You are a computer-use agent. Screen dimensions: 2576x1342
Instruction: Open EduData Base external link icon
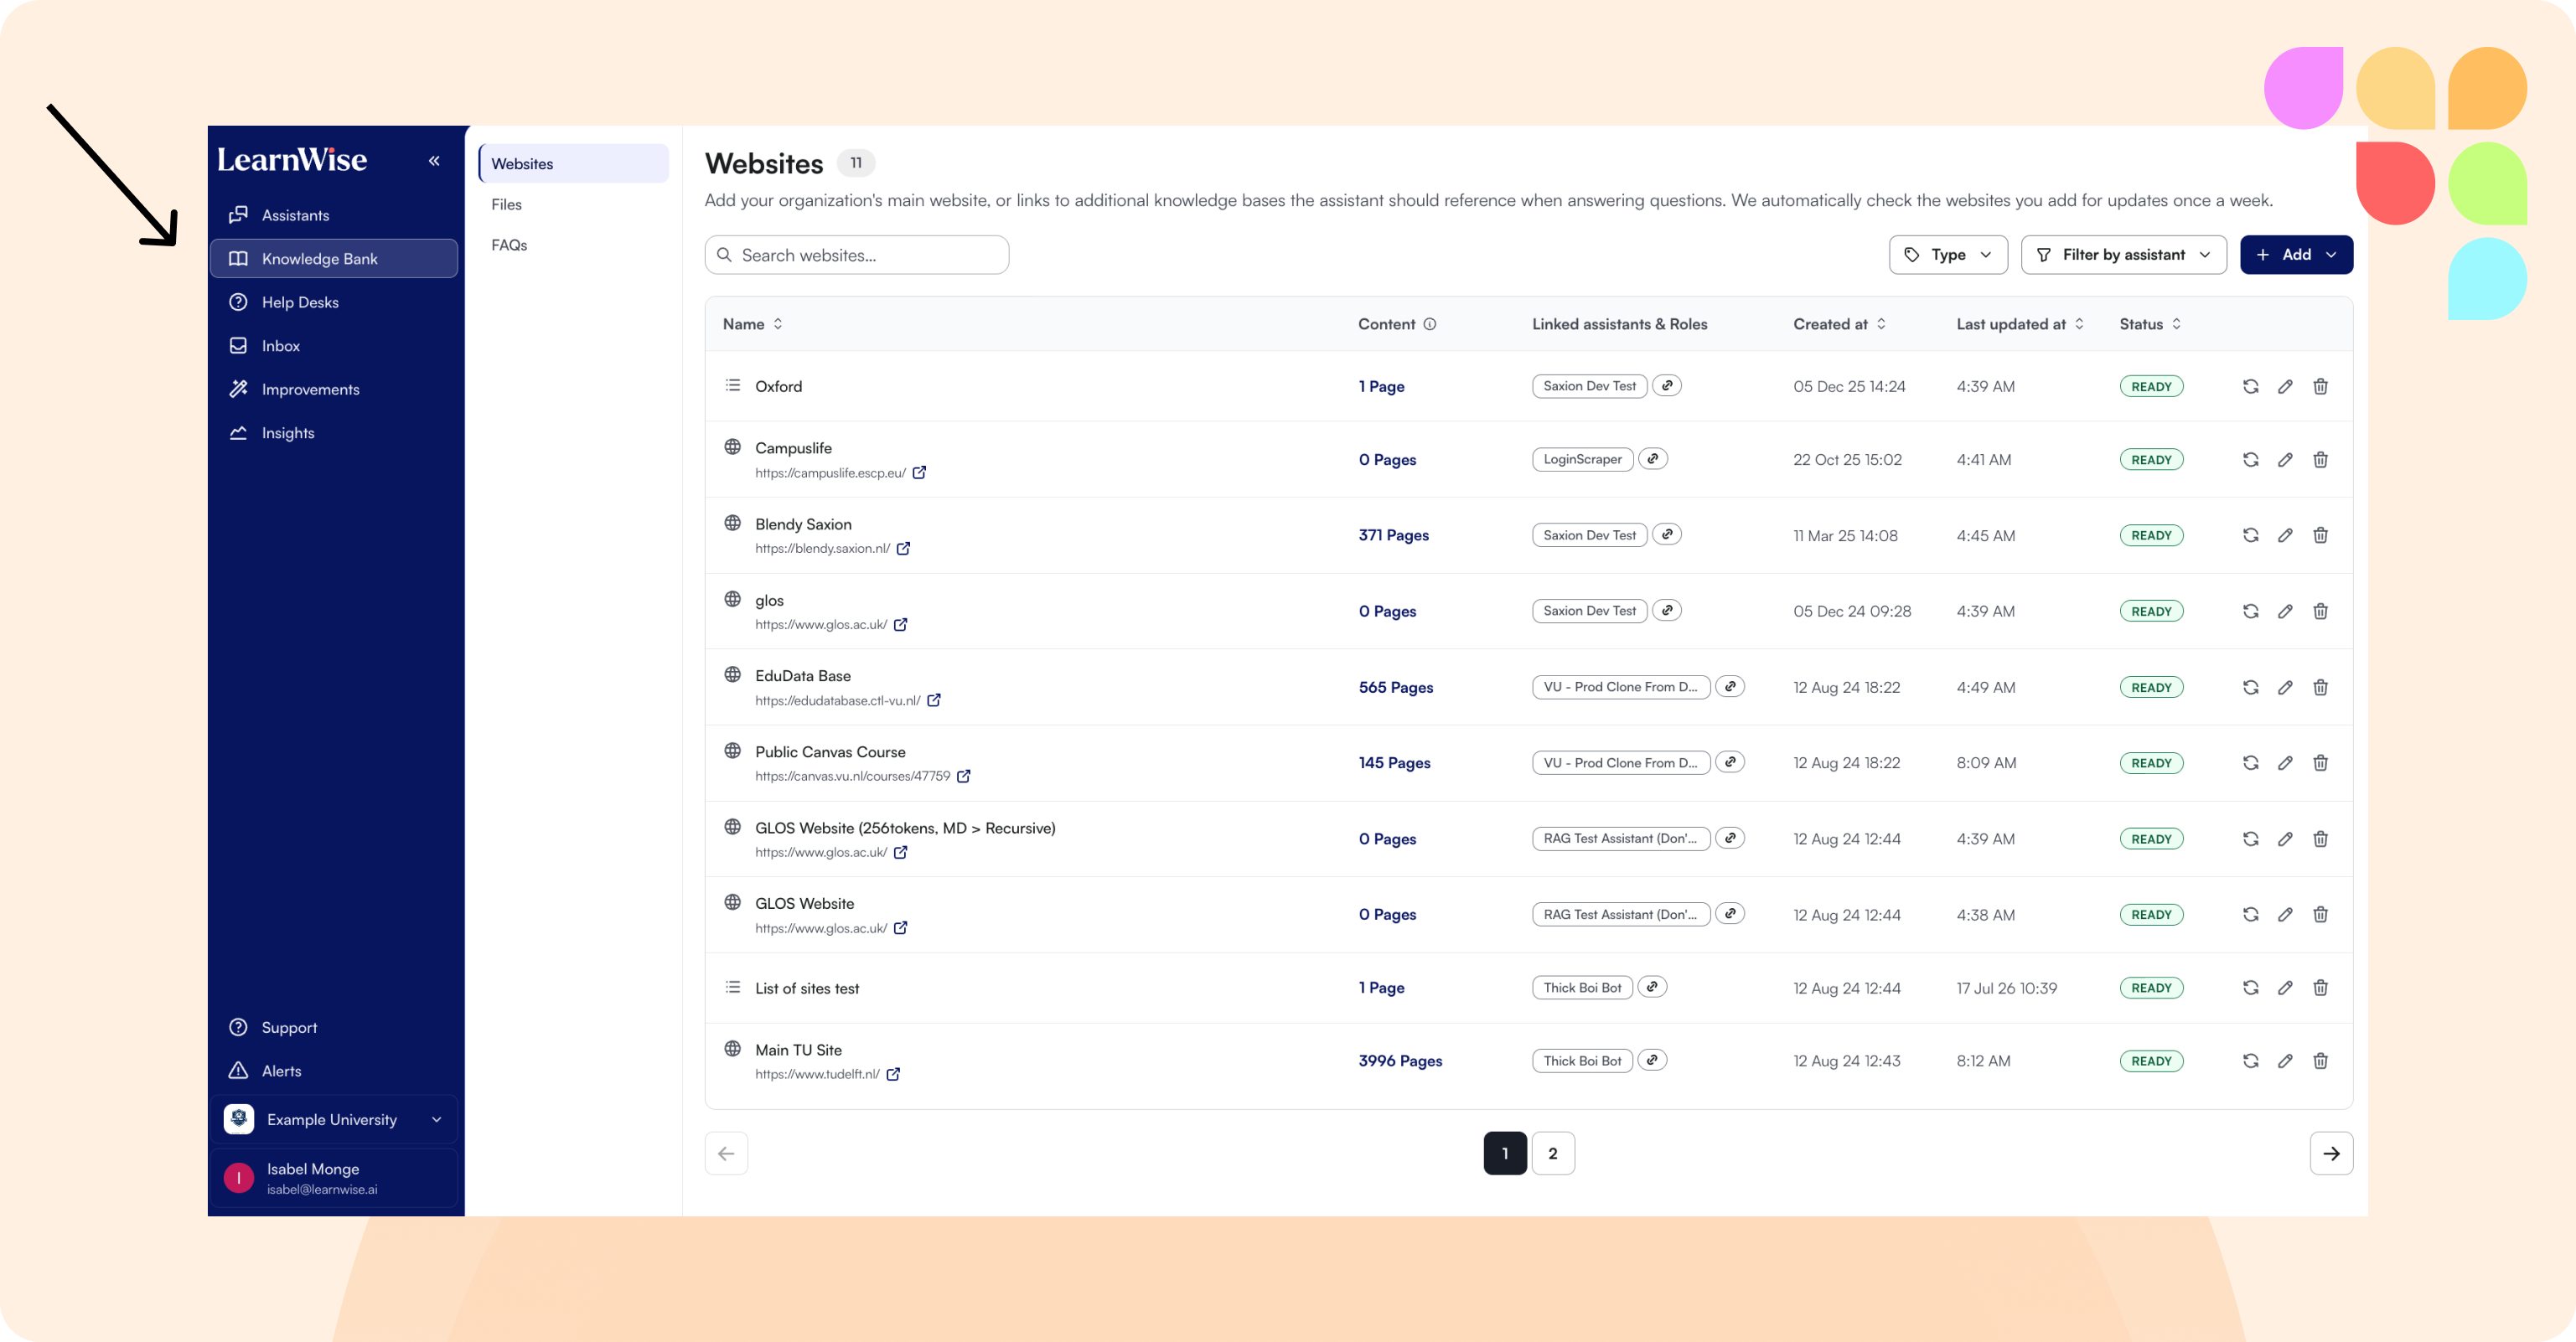coord(933,701)
